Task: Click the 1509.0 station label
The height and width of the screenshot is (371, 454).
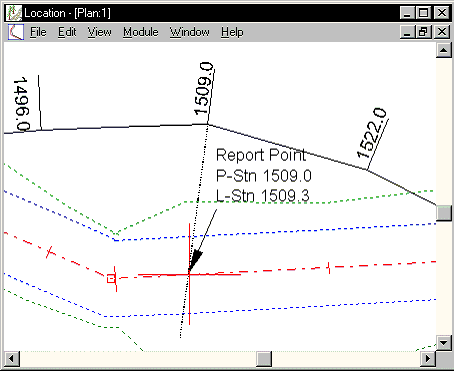Action: (x=204, y=89)
